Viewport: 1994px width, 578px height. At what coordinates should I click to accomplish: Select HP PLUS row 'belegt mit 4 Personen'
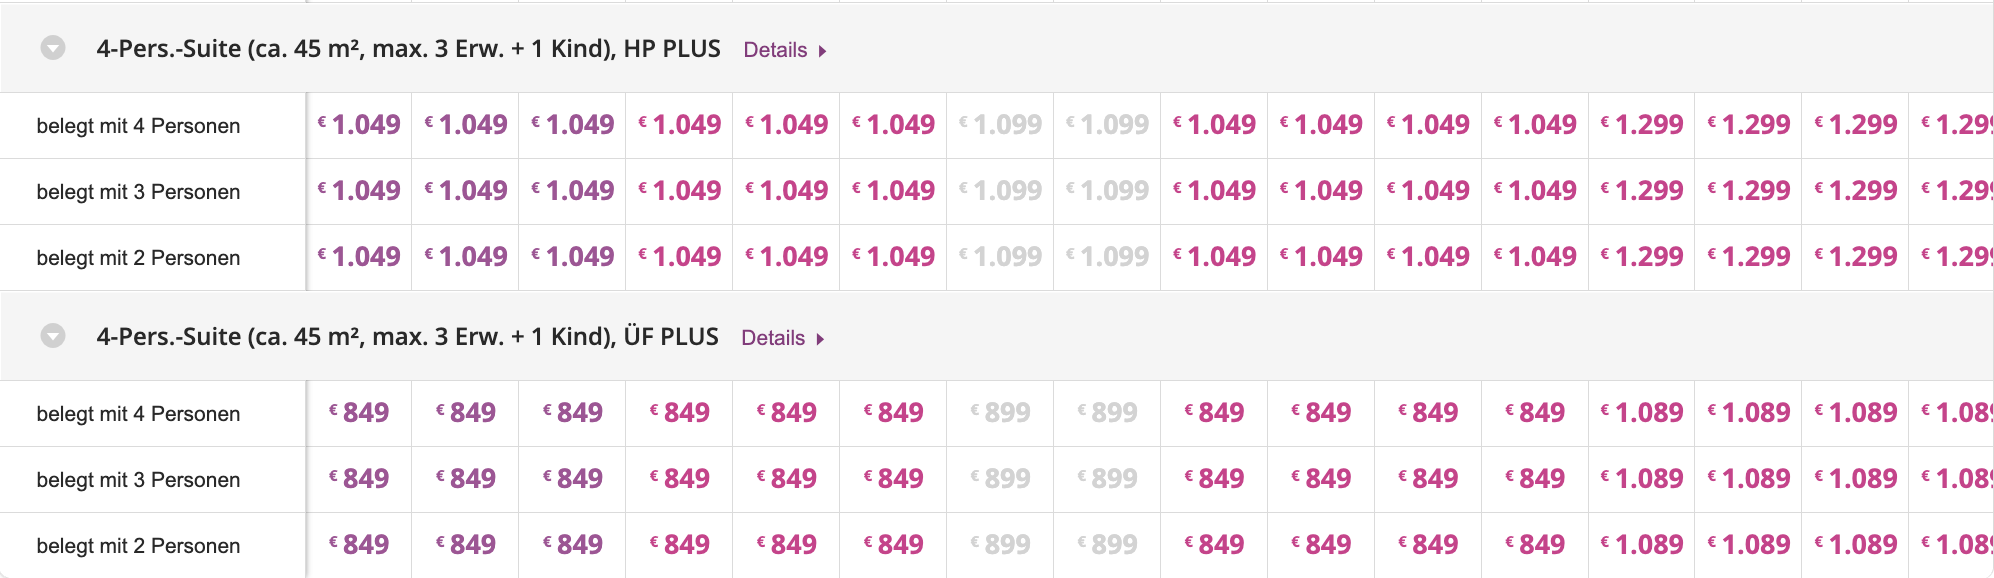pos(138,126)
